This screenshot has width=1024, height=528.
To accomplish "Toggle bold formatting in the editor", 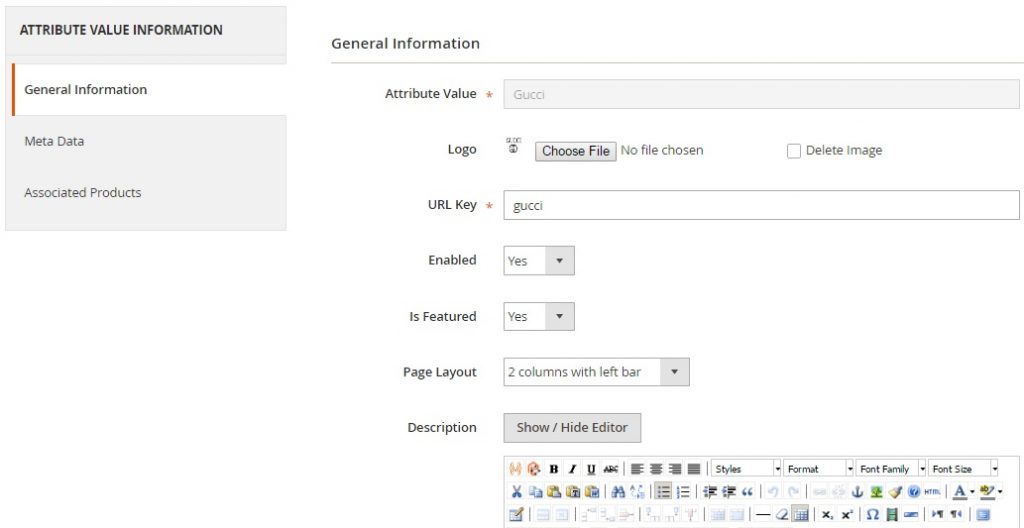I will 554,469.
